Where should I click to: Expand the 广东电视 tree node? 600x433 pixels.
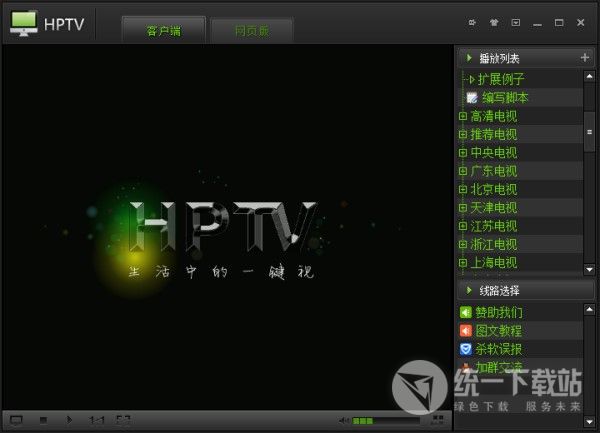point(463,171)
